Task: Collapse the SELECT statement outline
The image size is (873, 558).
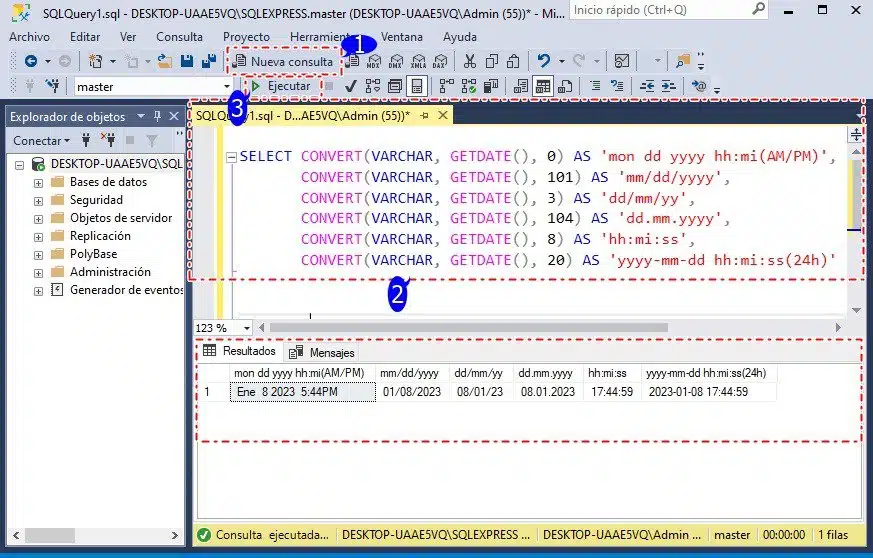Action: [x=231, y=157]
